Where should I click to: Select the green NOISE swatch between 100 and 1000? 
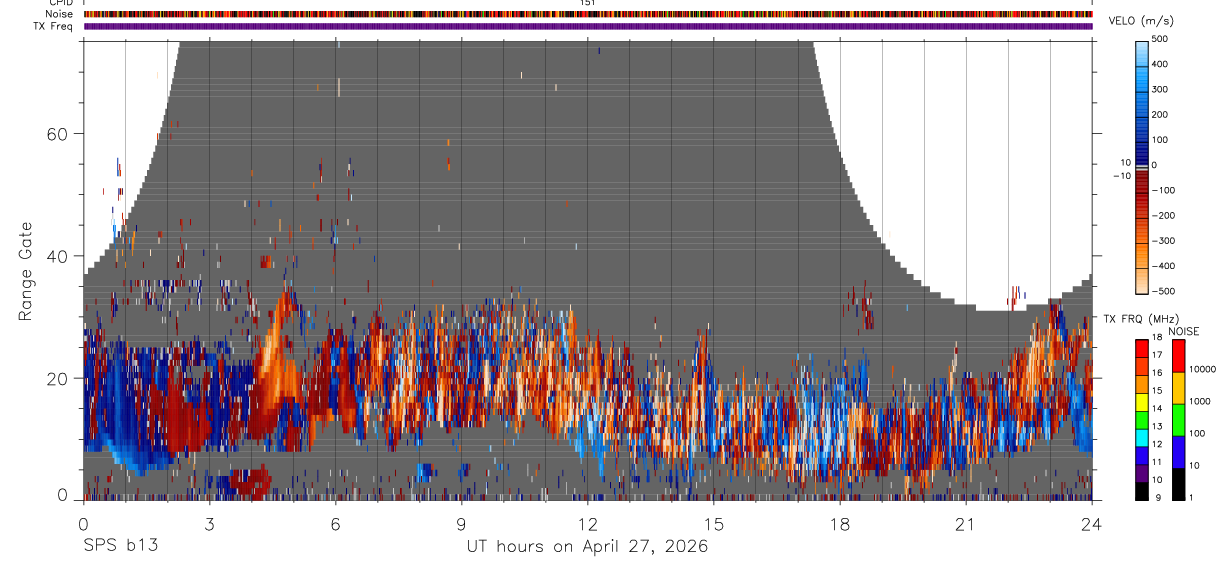coord(1178,420)
